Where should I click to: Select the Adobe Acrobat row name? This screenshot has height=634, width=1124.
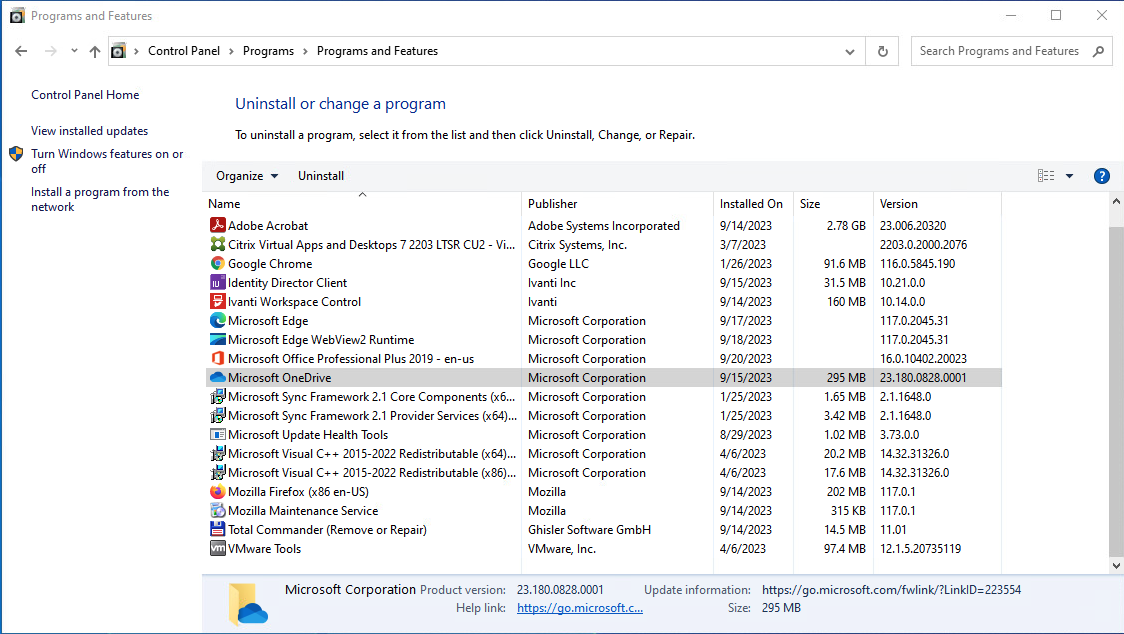pos(267,225)
